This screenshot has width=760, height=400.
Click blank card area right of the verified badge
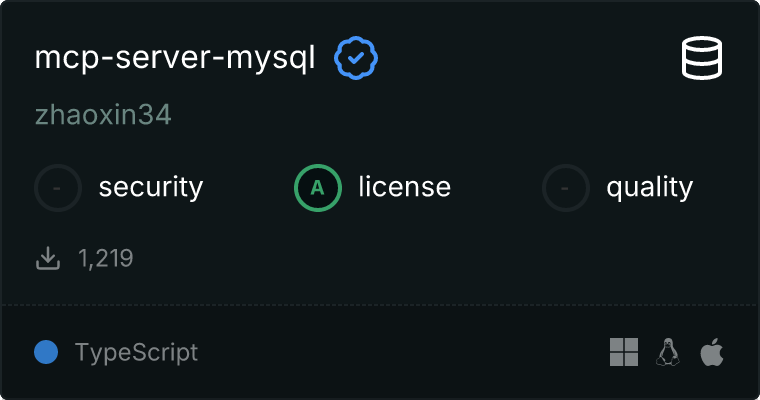point(520,59)
